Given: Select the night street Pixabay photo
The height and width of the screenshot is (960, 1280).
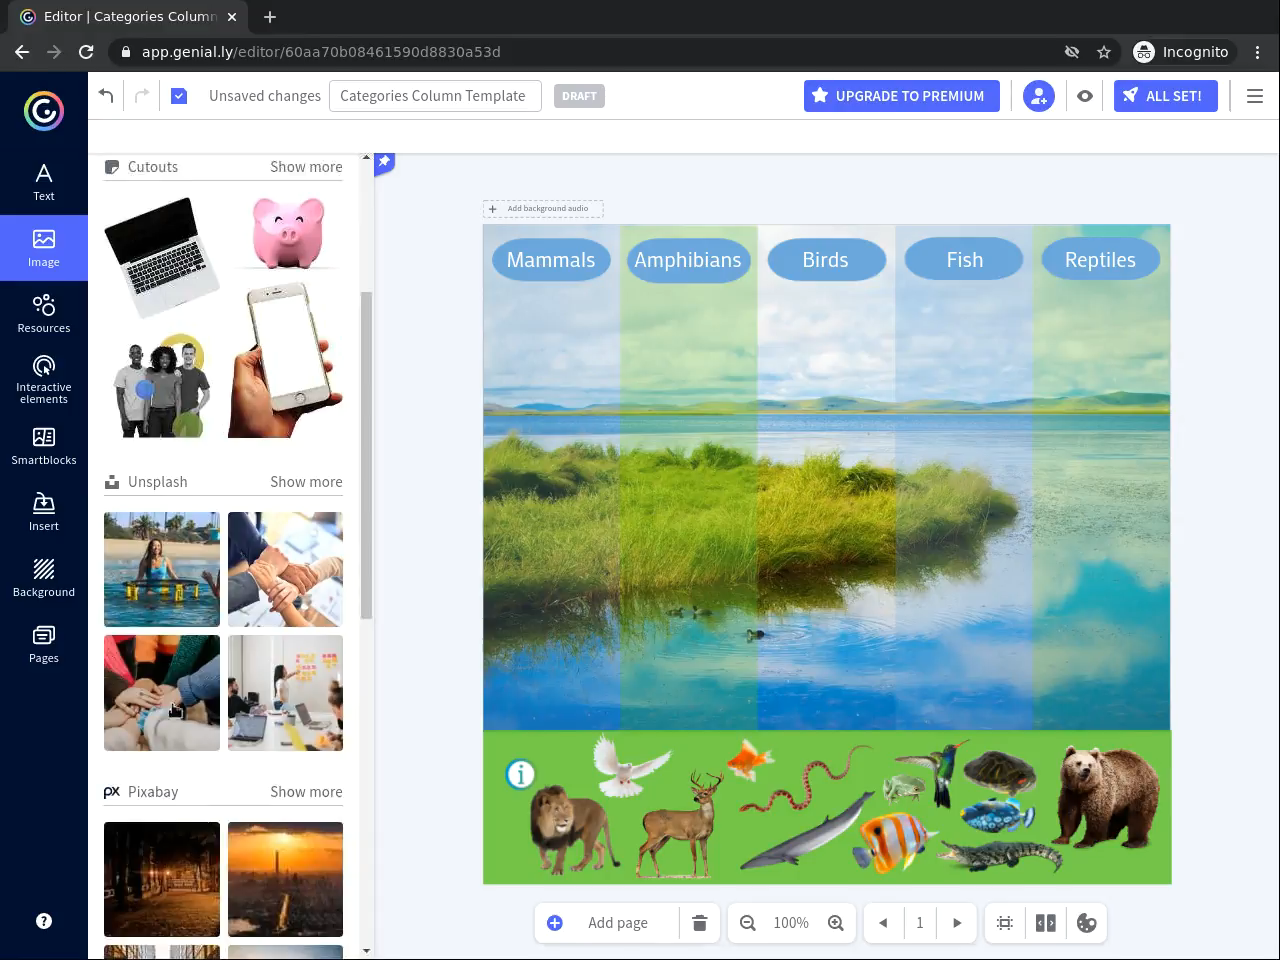Looking at the screenshot, I should click(x=162, y=879).
